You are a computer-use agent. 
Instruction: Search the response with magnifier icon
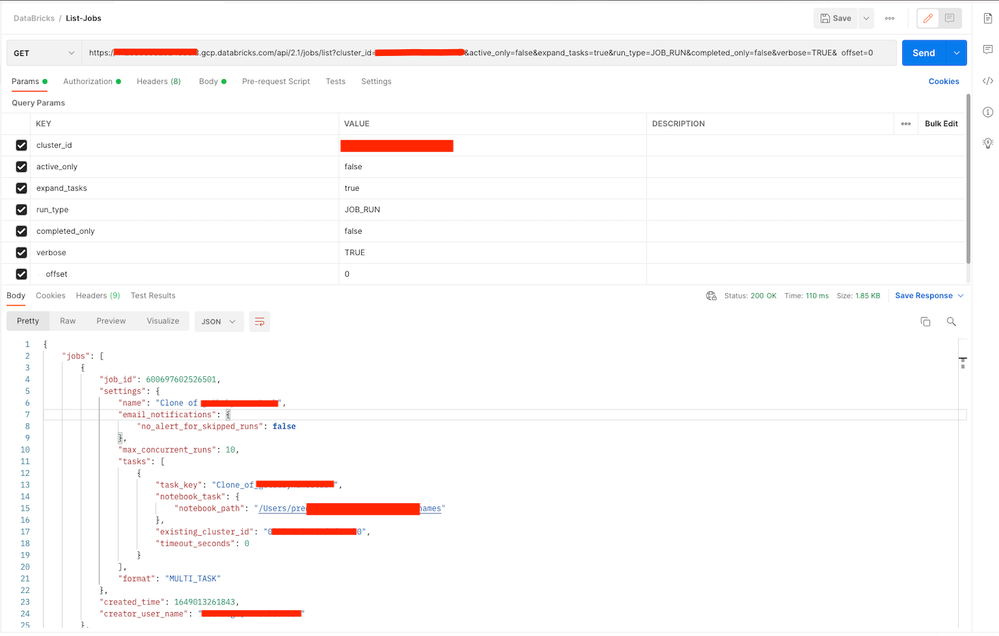(951, 321)
